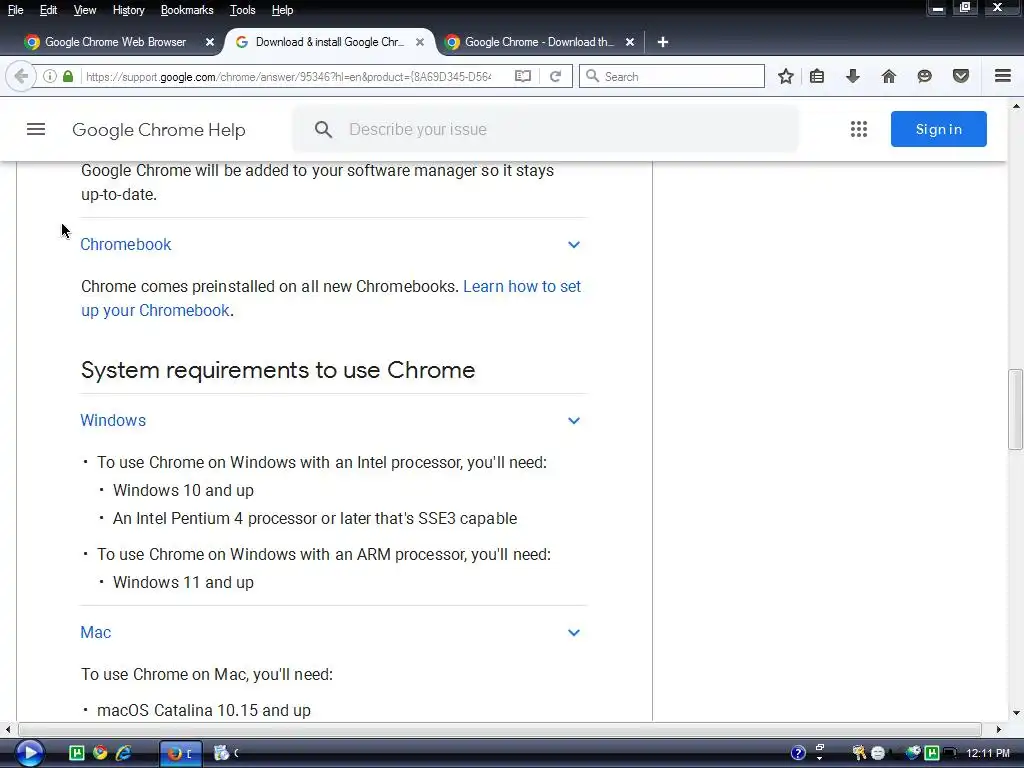Click the 'Windows 11 and up' bullet text
This screenshot has width=1024, height=768.
(x=184, y=583)
